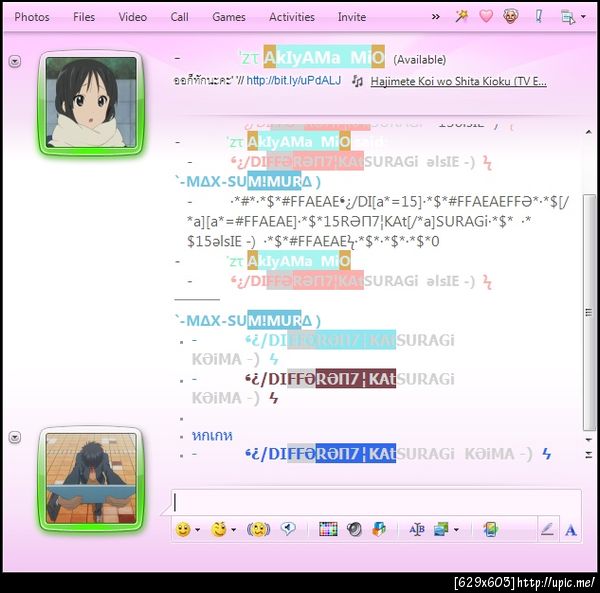600x593 pixels.
Task: Open the Games menu item
Action: click(x=229, y=17)
